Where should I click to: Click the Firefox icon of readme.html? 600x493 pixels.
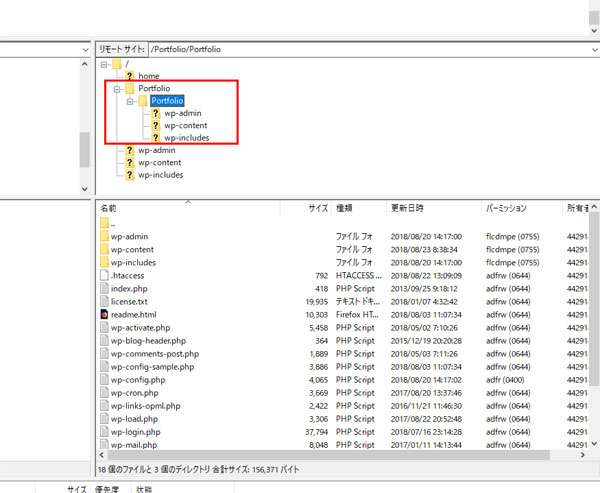[104, 315]
